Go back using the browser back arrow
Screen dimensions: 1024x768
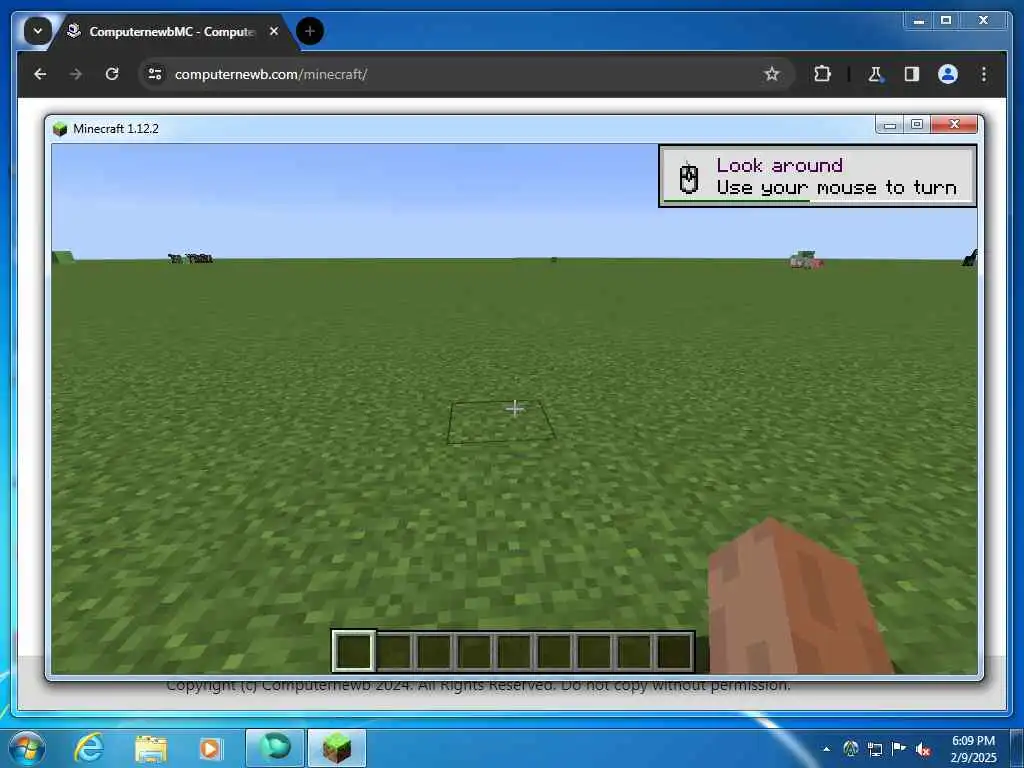click(40, 74)
